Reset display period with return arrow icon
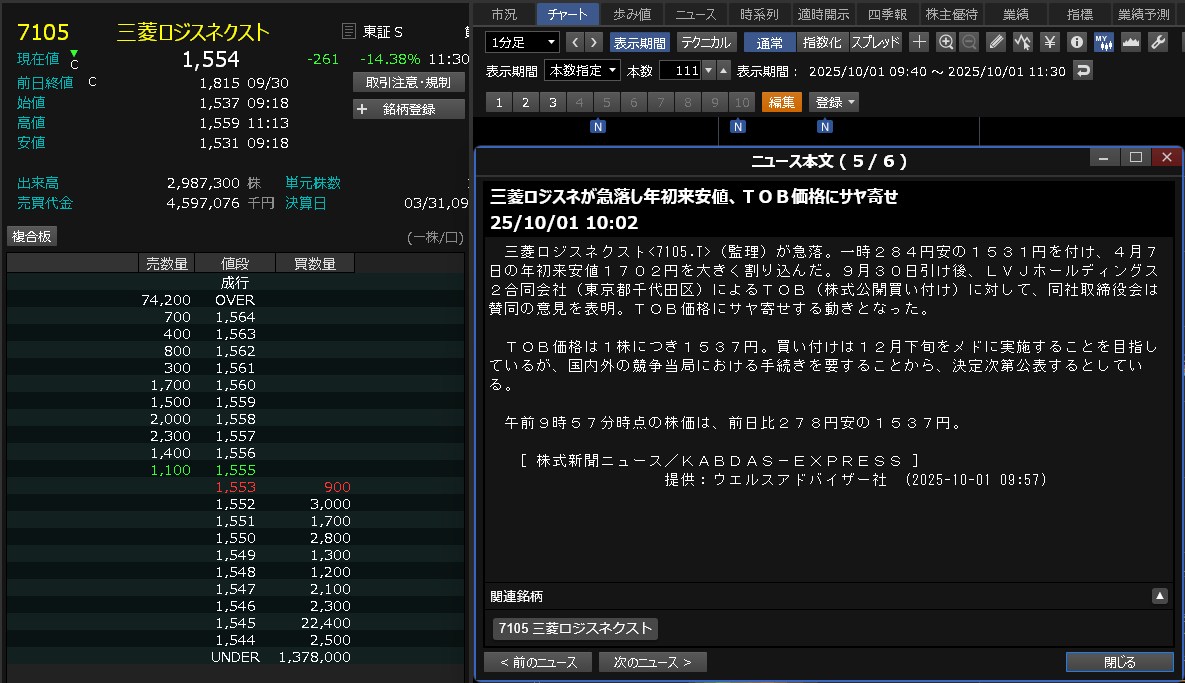The height and width of the screenshot is (683, 1185). click(1083, 71)
